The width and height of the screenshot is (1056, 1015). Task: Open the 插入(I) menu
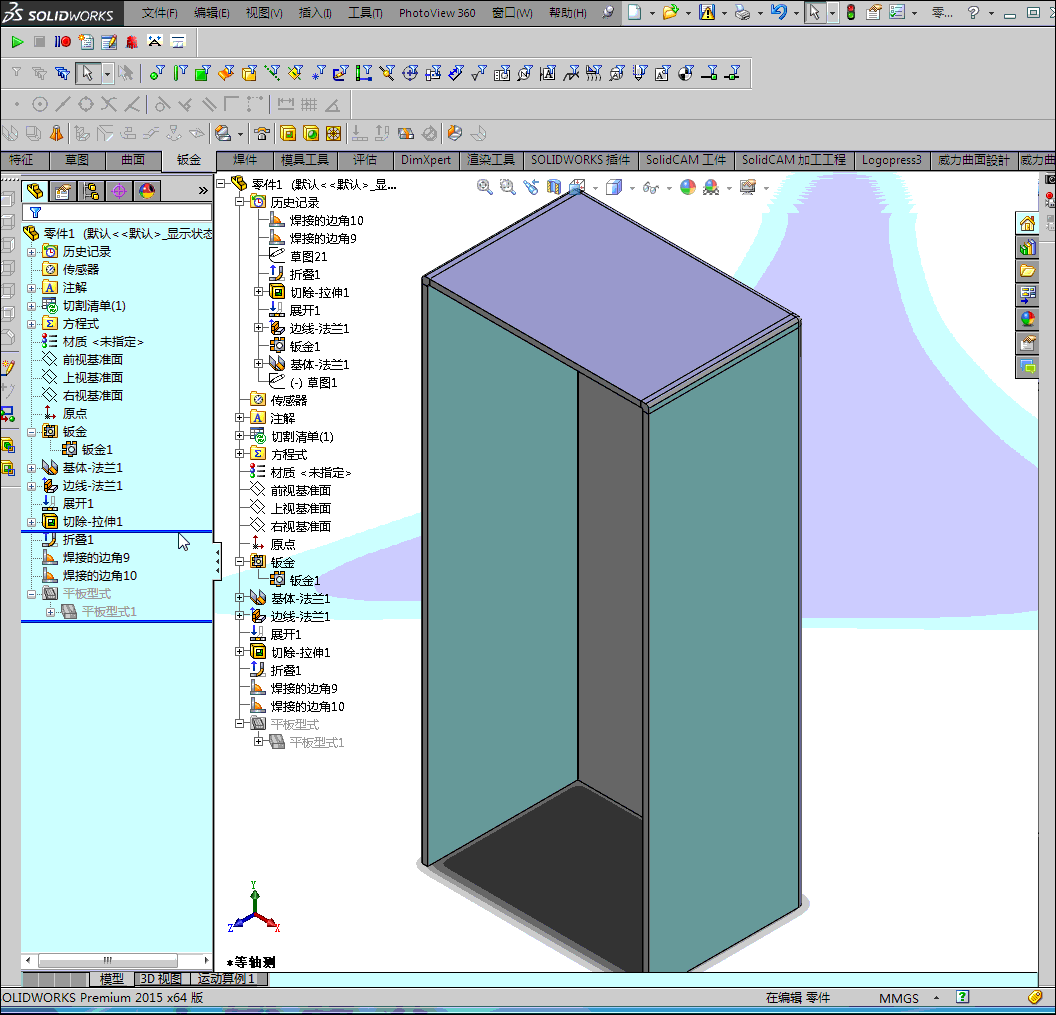click(x=315, y=13)
